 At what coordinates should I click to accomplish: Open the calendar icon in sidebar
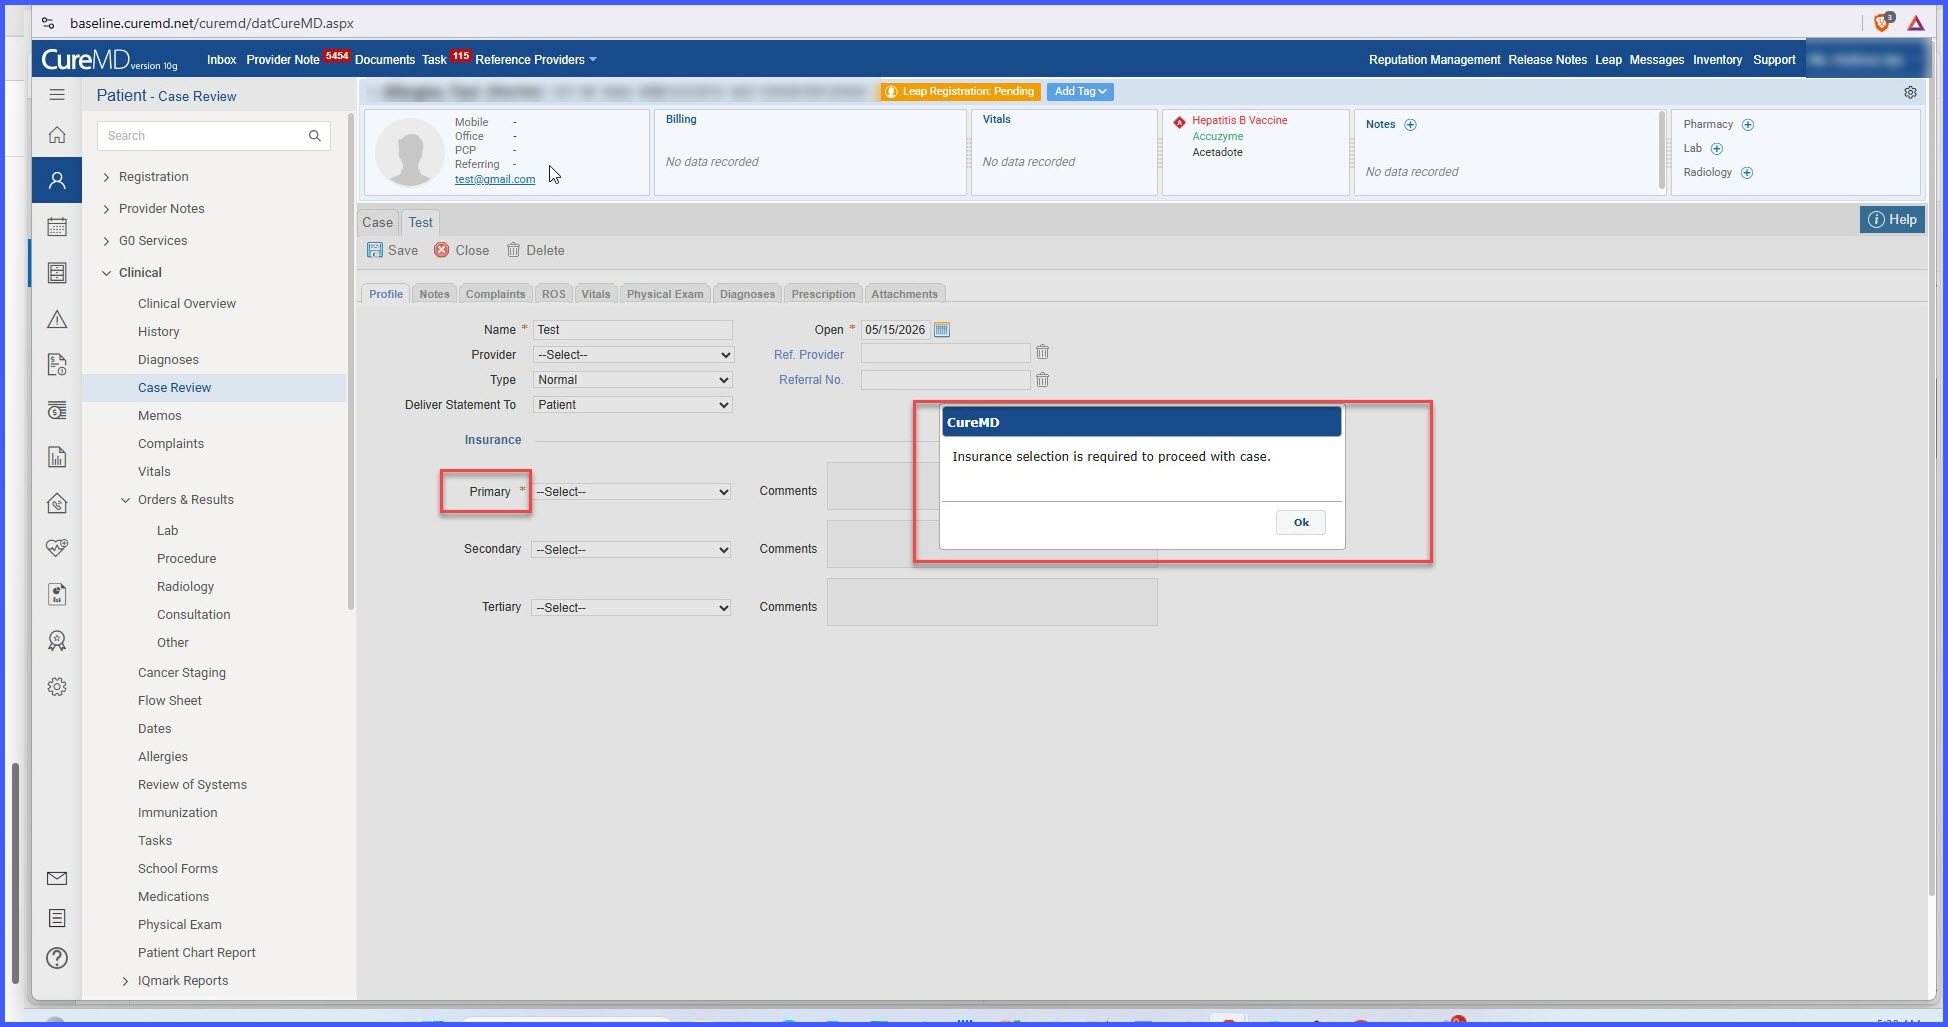57,227
